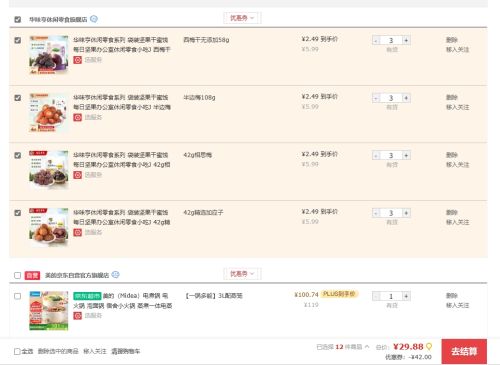This screenshot has height=365, width=500.
Task: Open the 西梅干 product thumbnail
Action: (49, 55)
